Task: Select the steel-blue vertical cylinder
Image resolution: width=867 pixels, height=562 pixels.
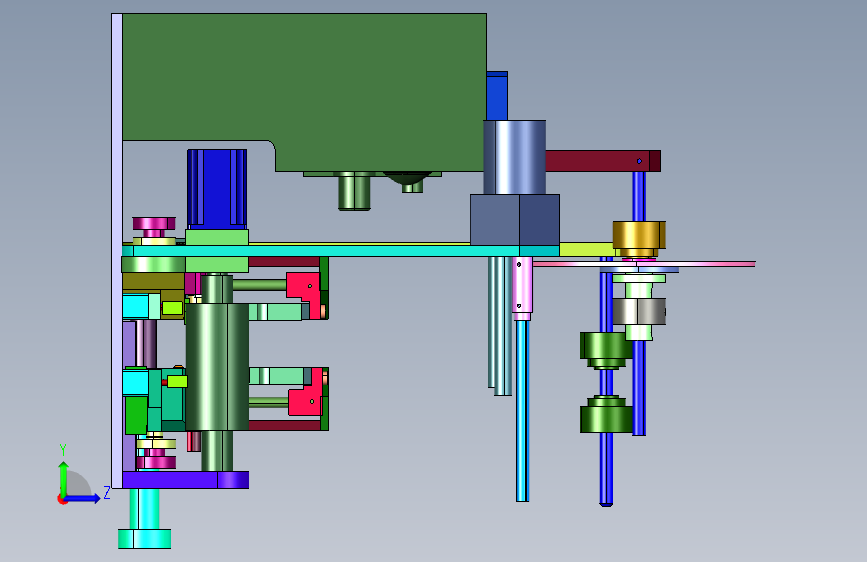Action: tap(515, 157)
